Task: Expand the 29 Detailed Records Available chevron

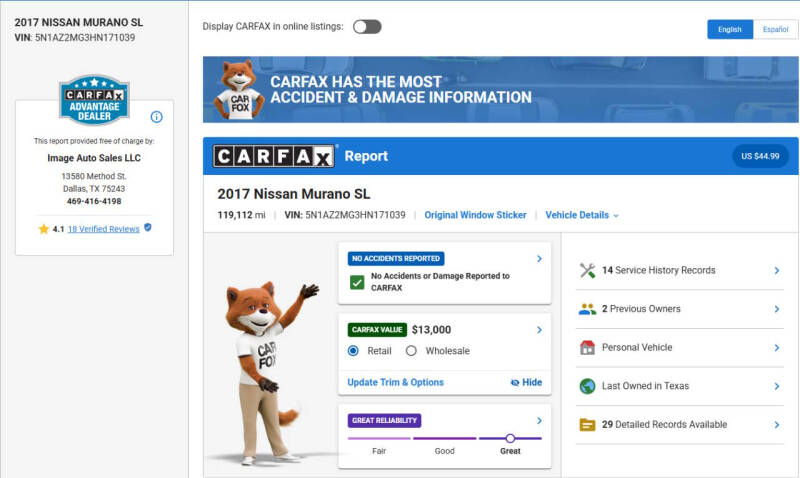Action: click(777, 424)
